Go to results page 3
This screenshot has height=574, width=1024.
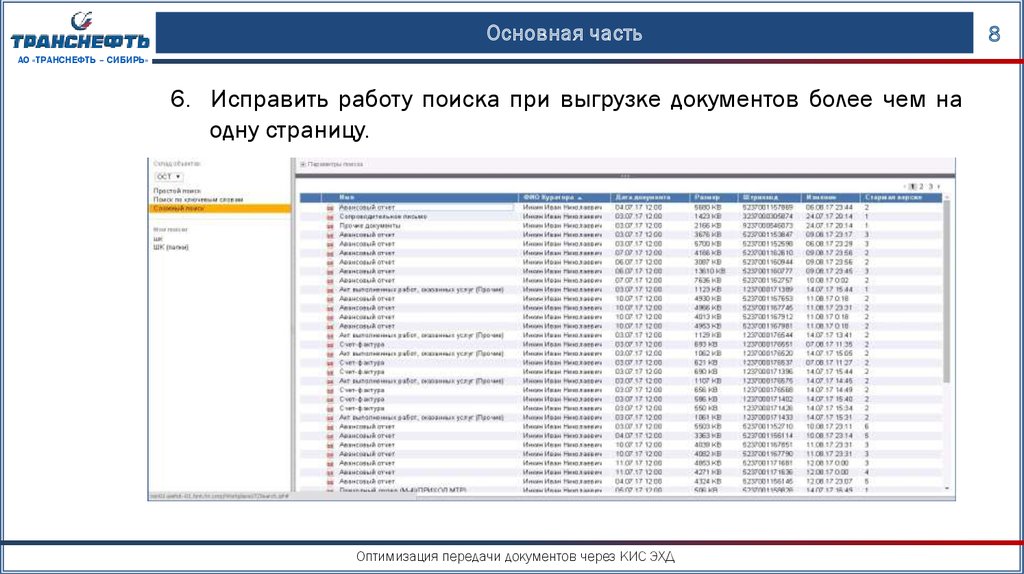pyautogui.click(x=931, y=187)
